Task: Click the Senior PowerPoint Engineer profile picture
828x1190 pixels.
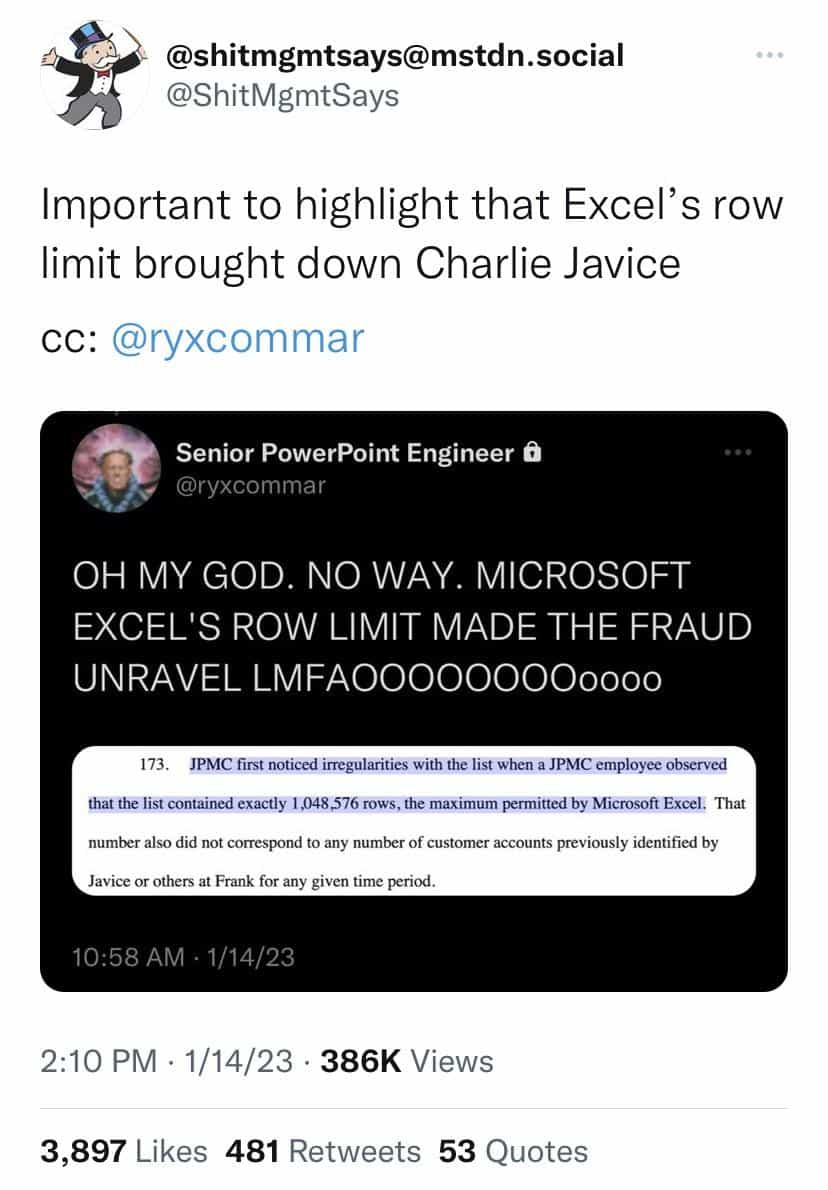Action: click(x=116, y=466)
